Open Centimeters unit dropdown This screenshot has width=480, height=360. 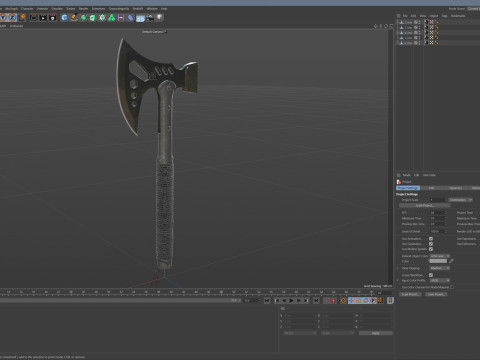[460, 200]
